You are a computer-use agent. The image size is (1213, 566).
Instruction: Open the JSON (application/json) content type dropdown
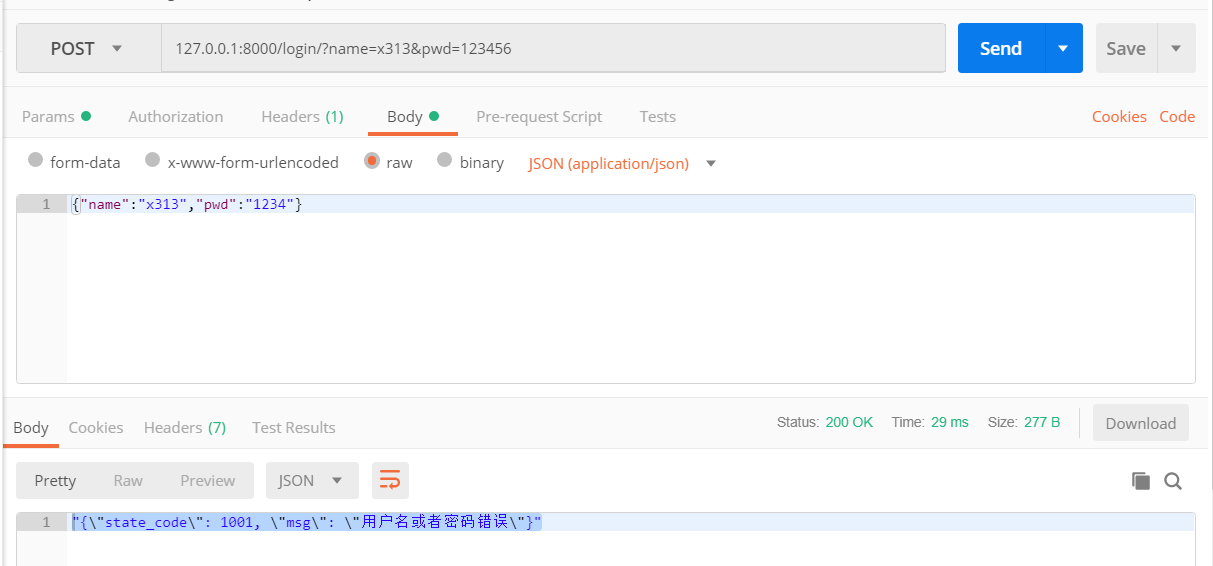point(622,163)
